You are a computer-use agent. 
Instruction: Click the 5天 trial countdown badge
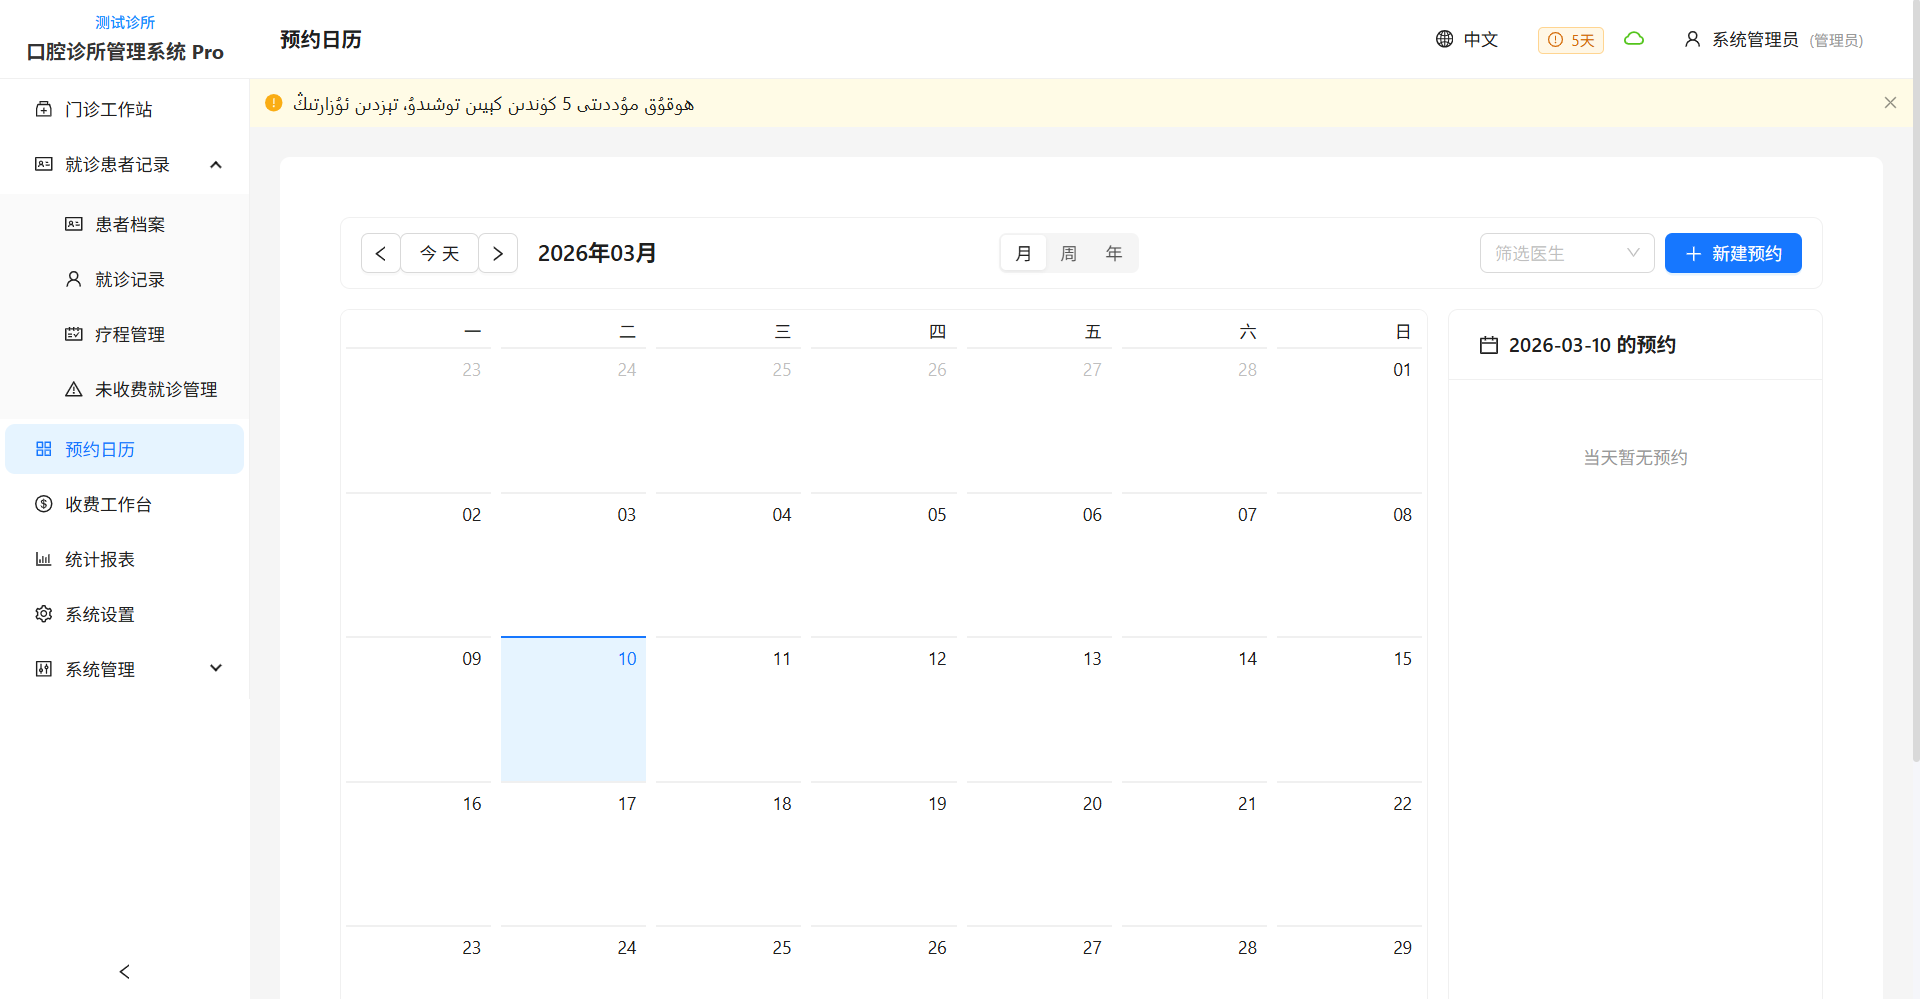[1570, 40]
